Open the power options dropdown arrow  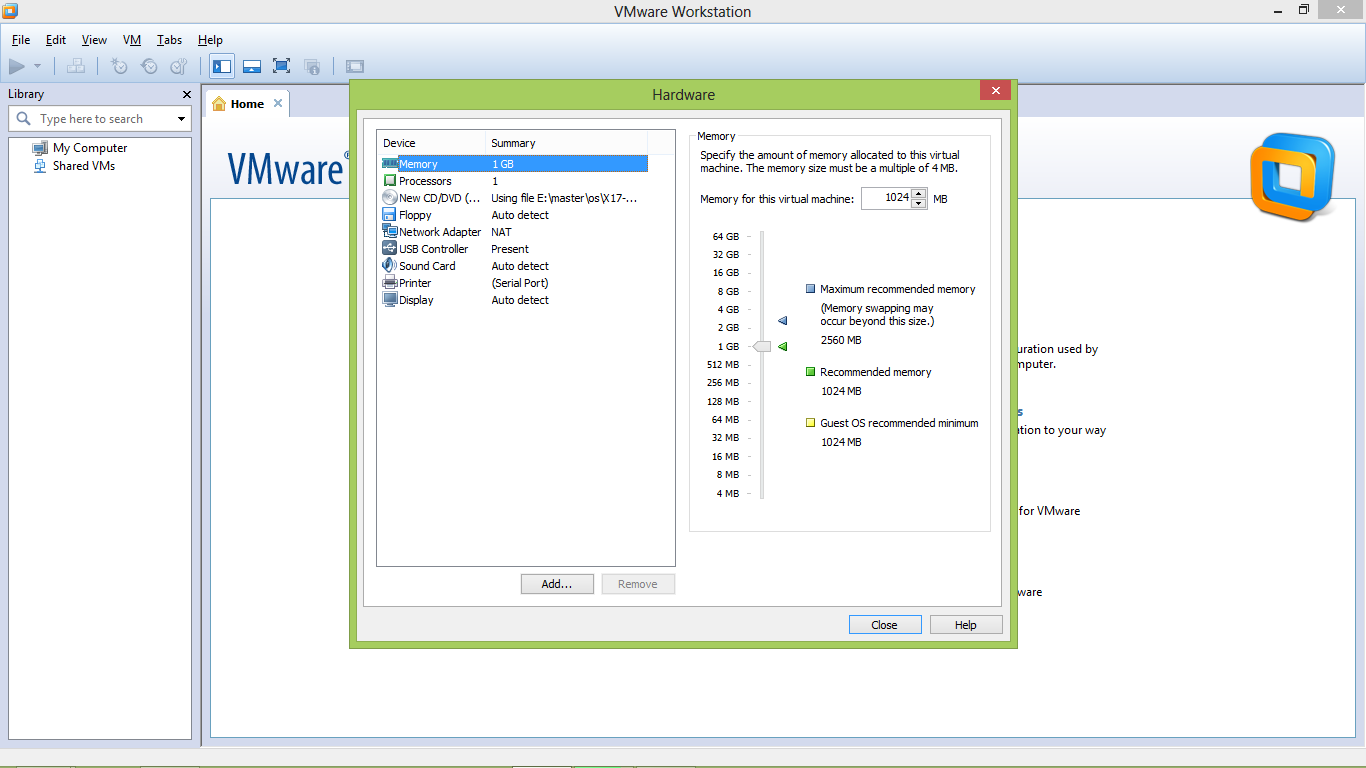tap(38, 66)
